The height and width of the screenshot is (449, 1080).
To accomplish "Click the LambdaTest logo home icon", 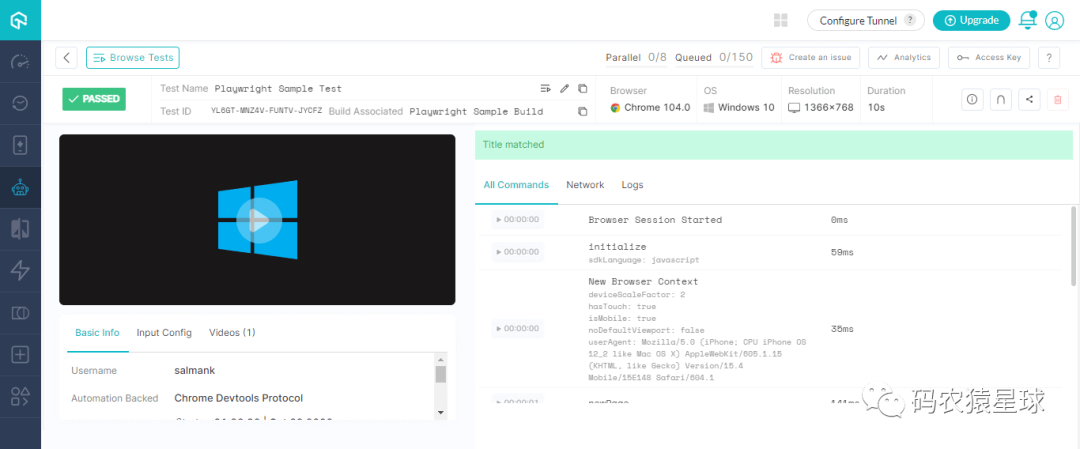I will pos(20,20).
